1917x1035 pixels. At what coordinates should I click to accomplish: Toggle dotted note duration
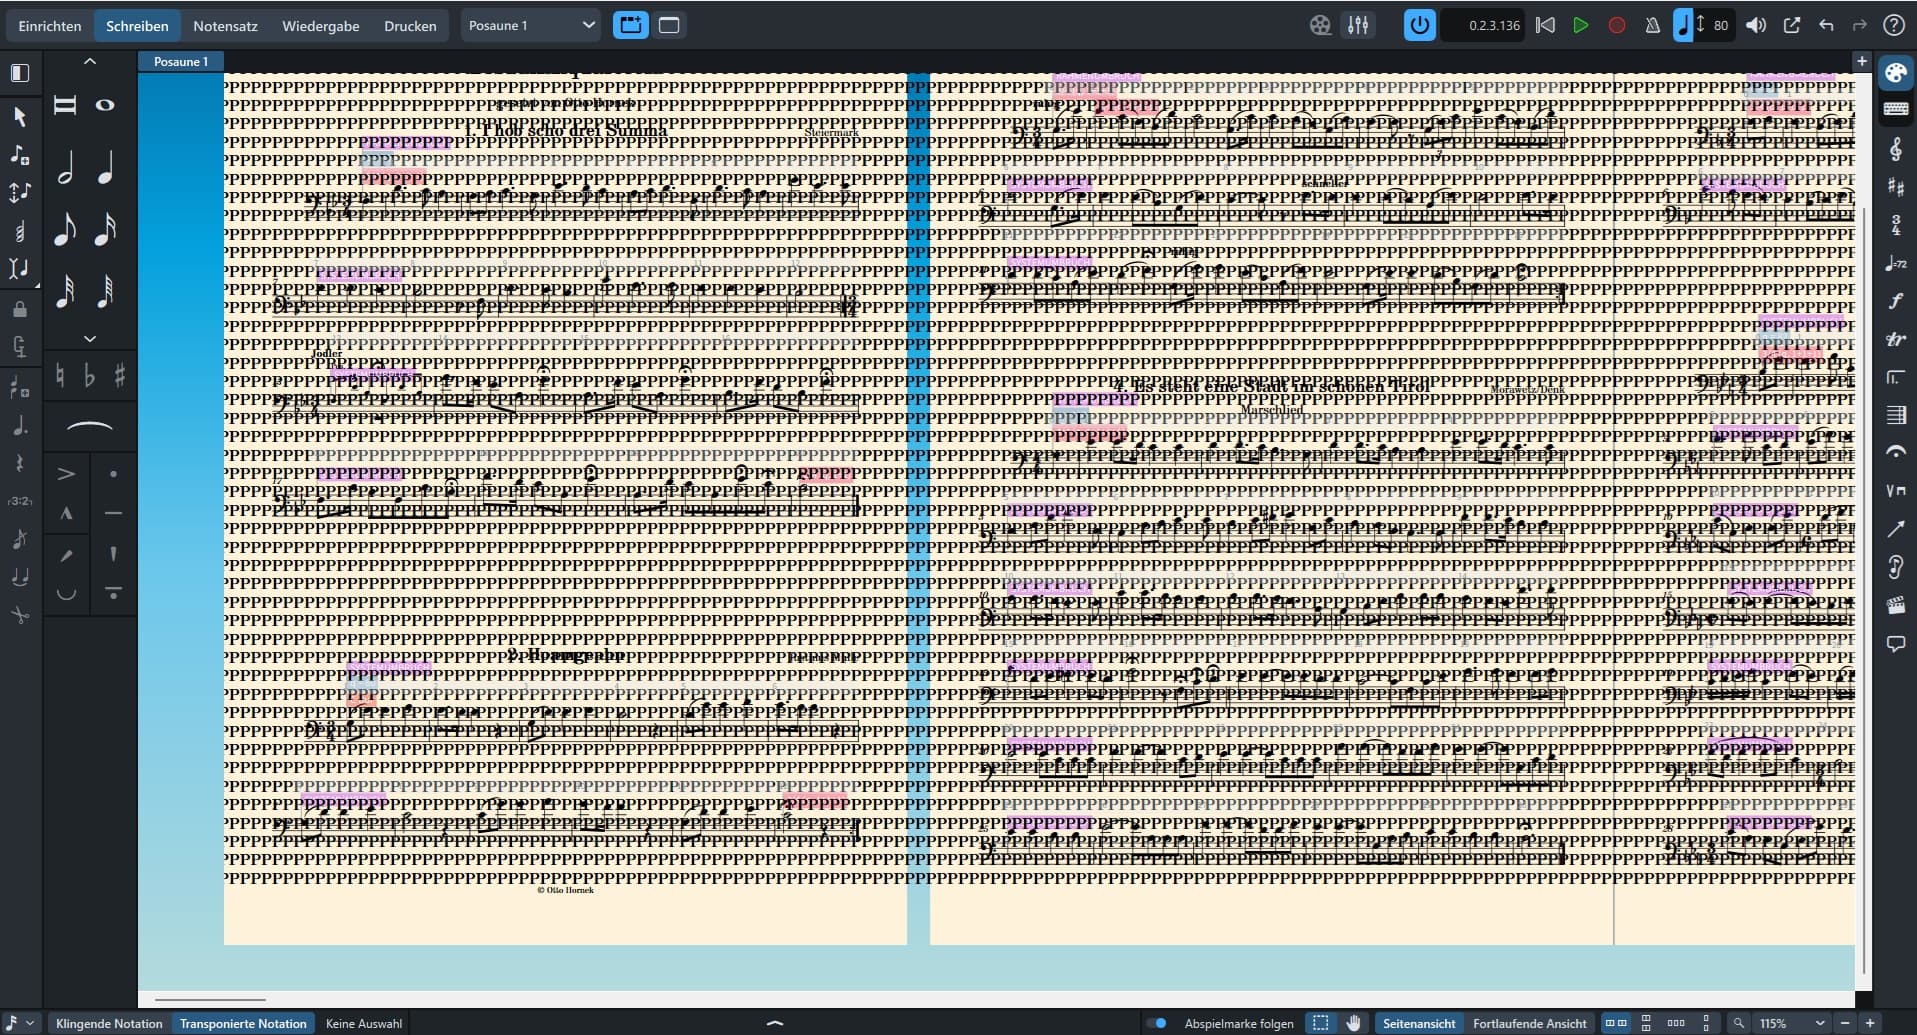(19, 426)
